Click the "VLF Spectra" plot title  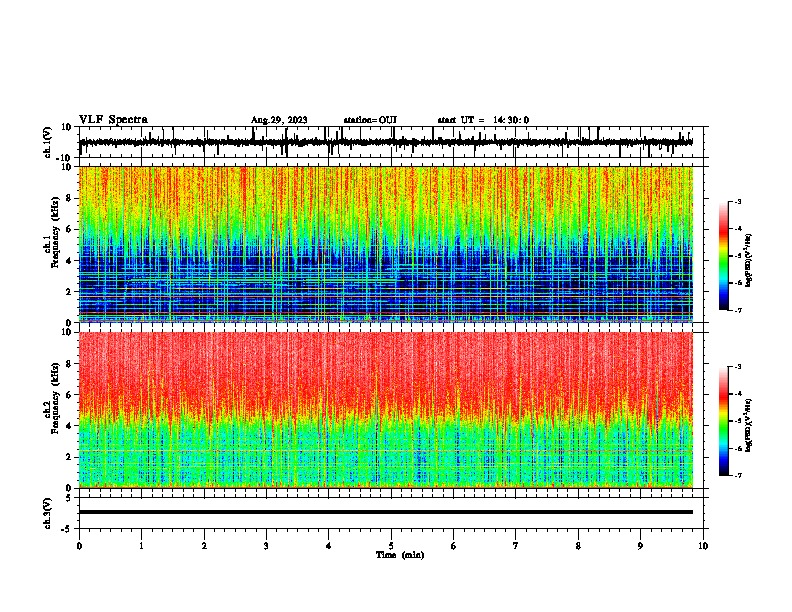[x=113, y=120]
